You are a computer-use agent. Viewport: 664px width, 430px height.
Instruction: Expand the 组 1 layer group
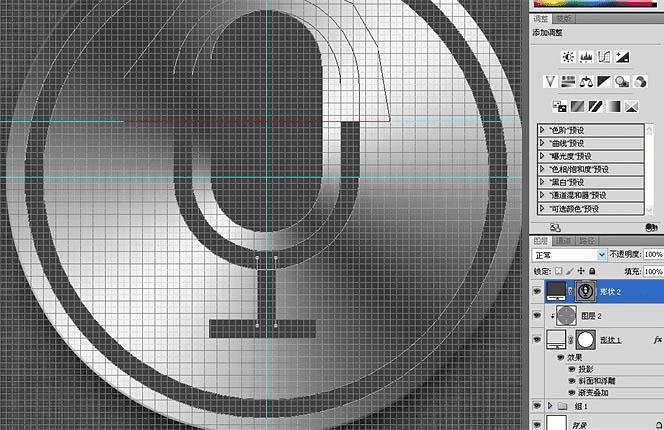pyautogui.click(x=550, y=406)
